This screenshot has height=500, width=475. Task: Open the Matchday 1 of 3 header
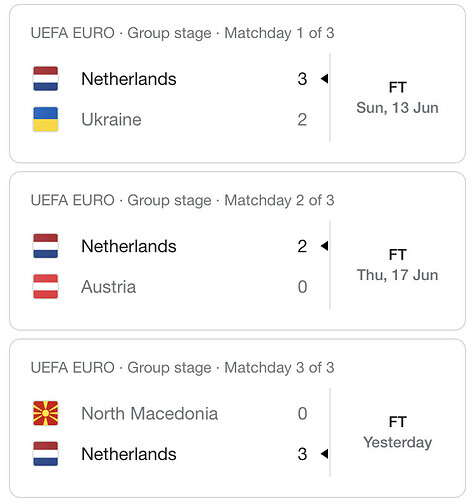click(182, 33)
